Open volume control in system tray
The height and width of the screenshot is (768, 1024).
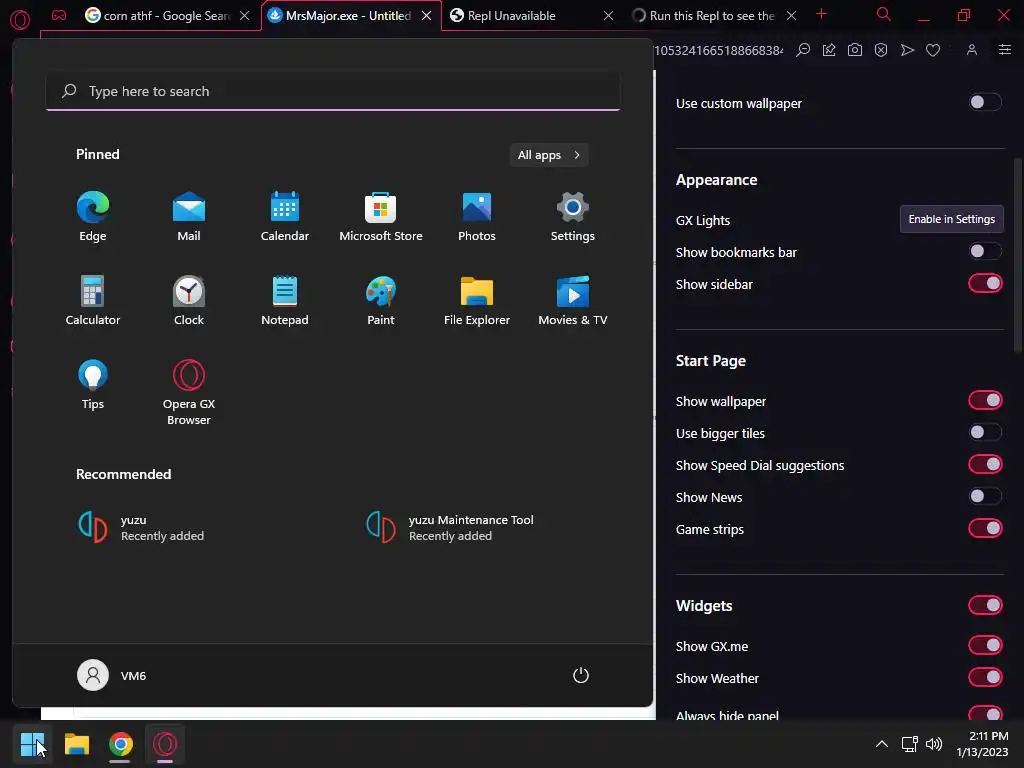[934, 744]
